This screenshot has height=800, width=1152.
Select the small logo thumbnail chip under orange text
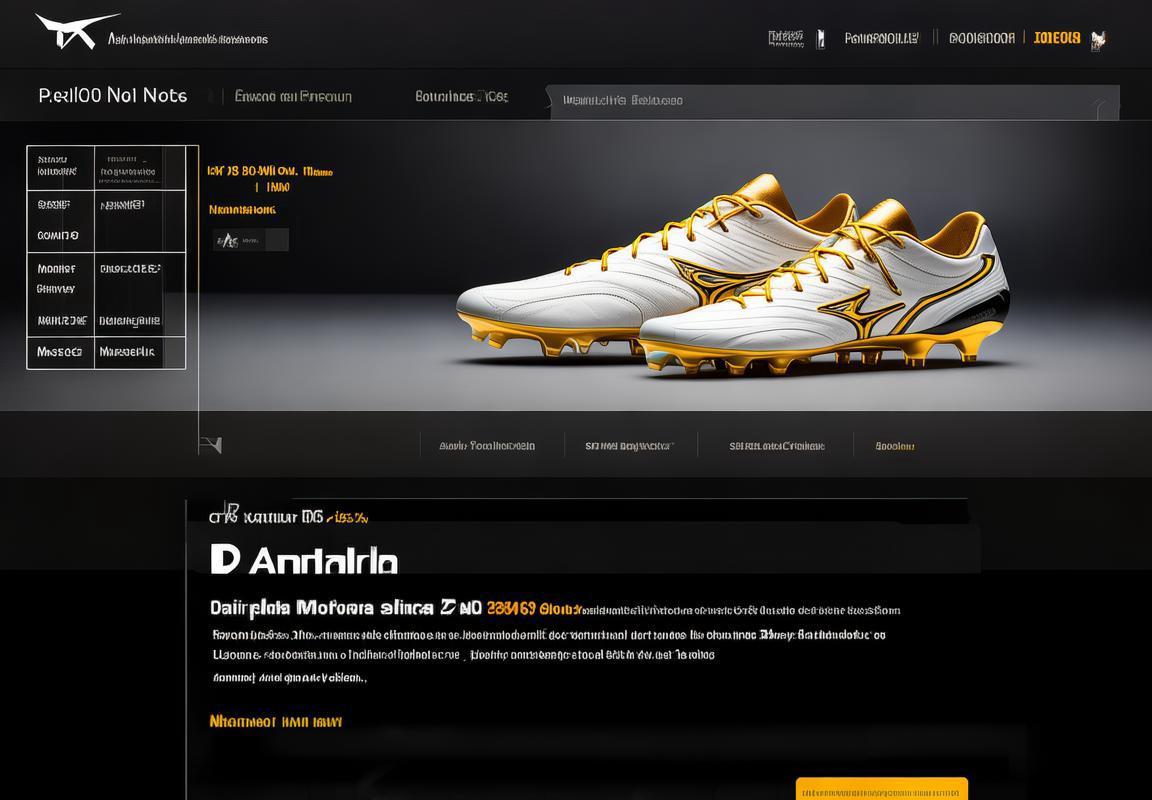click(x=251, y=239)
